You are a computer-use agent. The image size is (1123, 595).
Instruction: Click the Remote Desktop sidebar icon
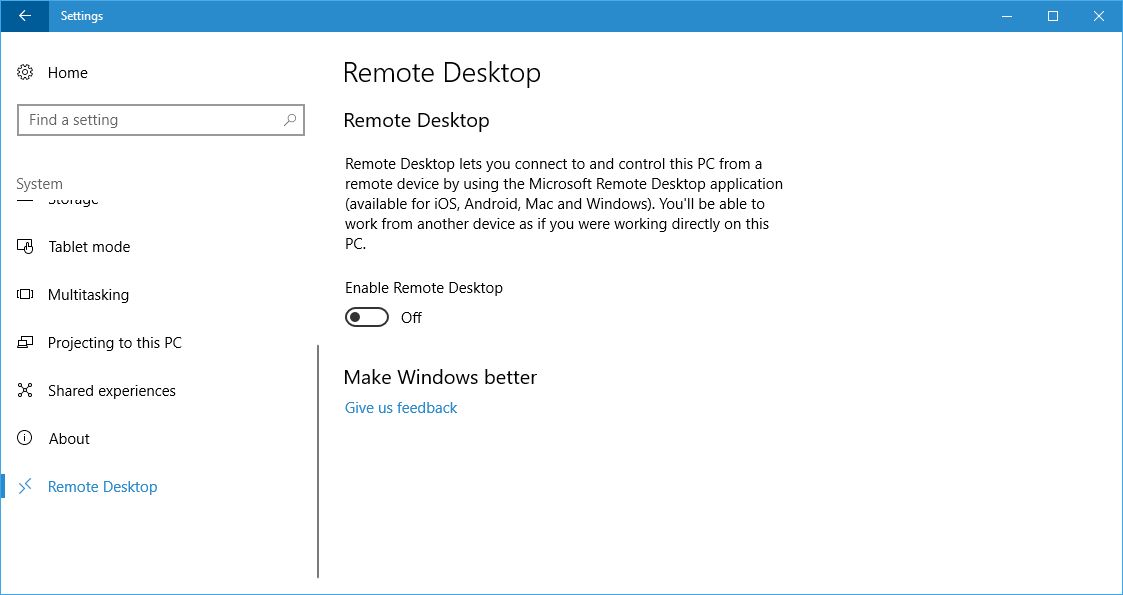pos(25,486)
